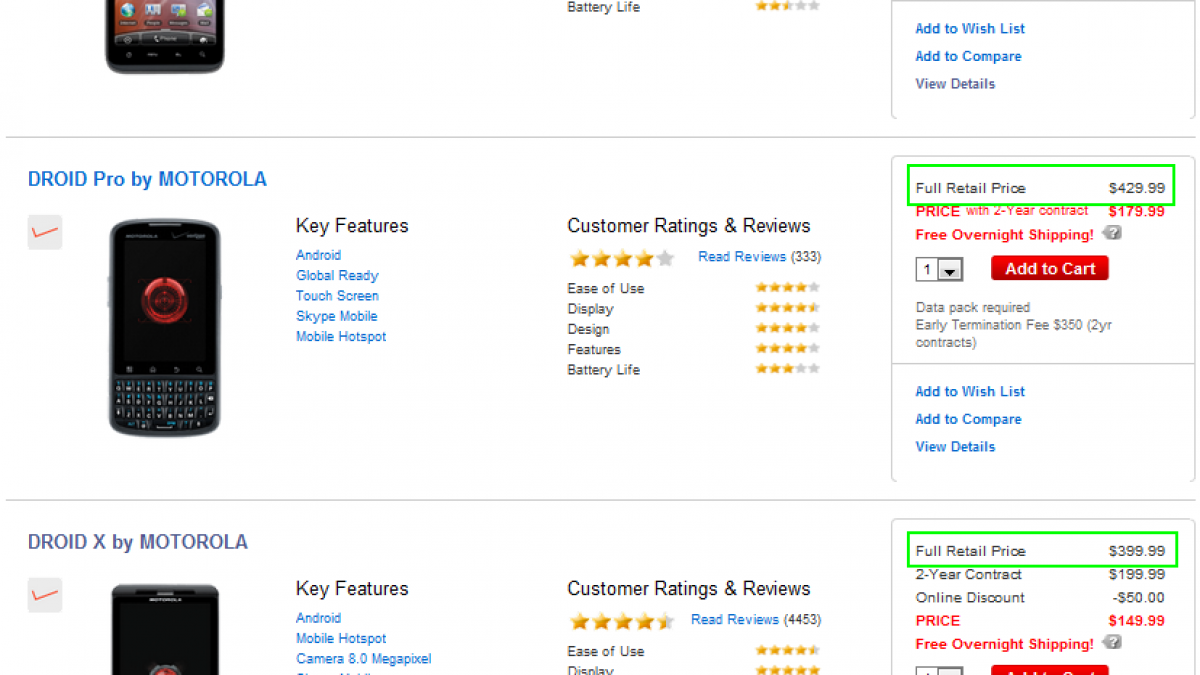
Task: Add the DROID Pro to Compare
Action: click(x=968, y=419)
